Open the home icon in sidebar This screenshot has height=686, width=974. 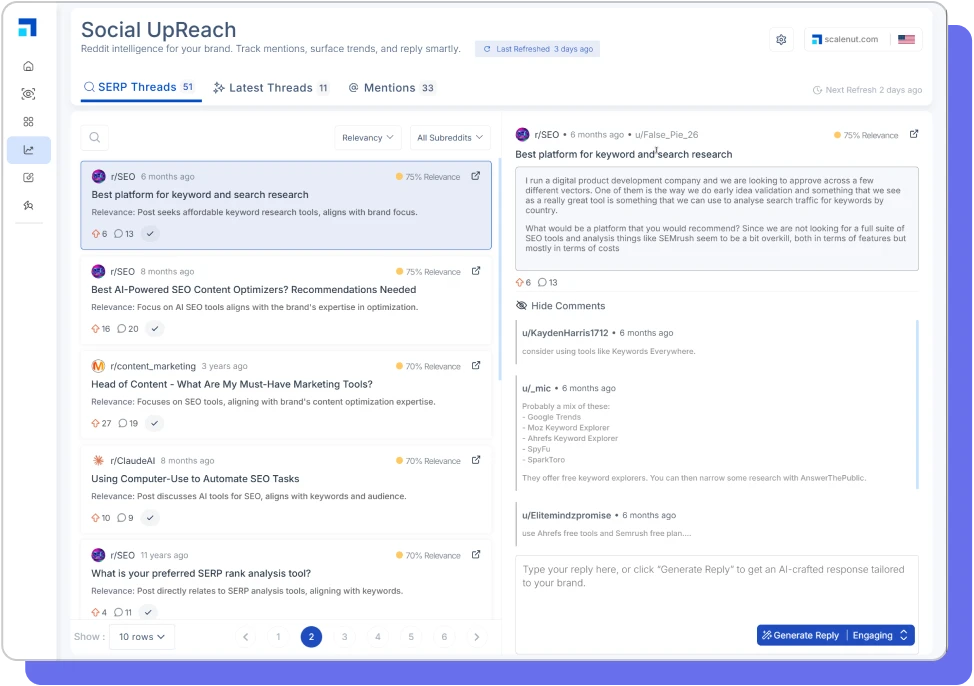tap(28, 66)
